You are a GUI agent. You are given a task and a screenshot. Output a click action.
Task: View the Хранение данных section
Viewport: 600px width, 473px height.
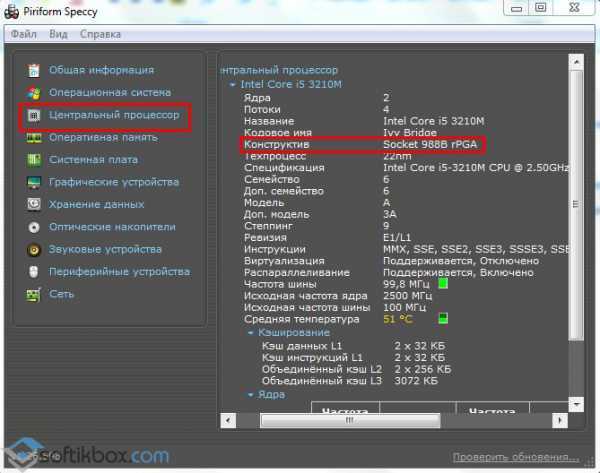96,204
